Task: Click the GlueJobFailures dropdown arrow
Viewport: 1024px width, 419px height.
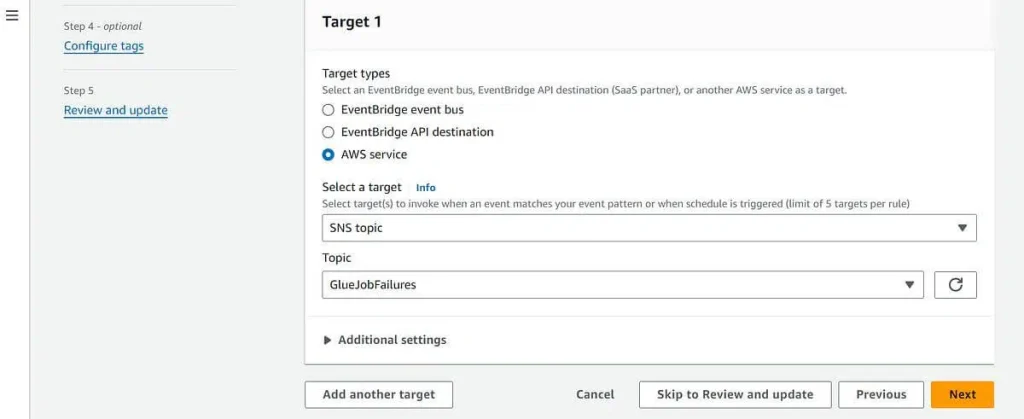Action: 908,285
